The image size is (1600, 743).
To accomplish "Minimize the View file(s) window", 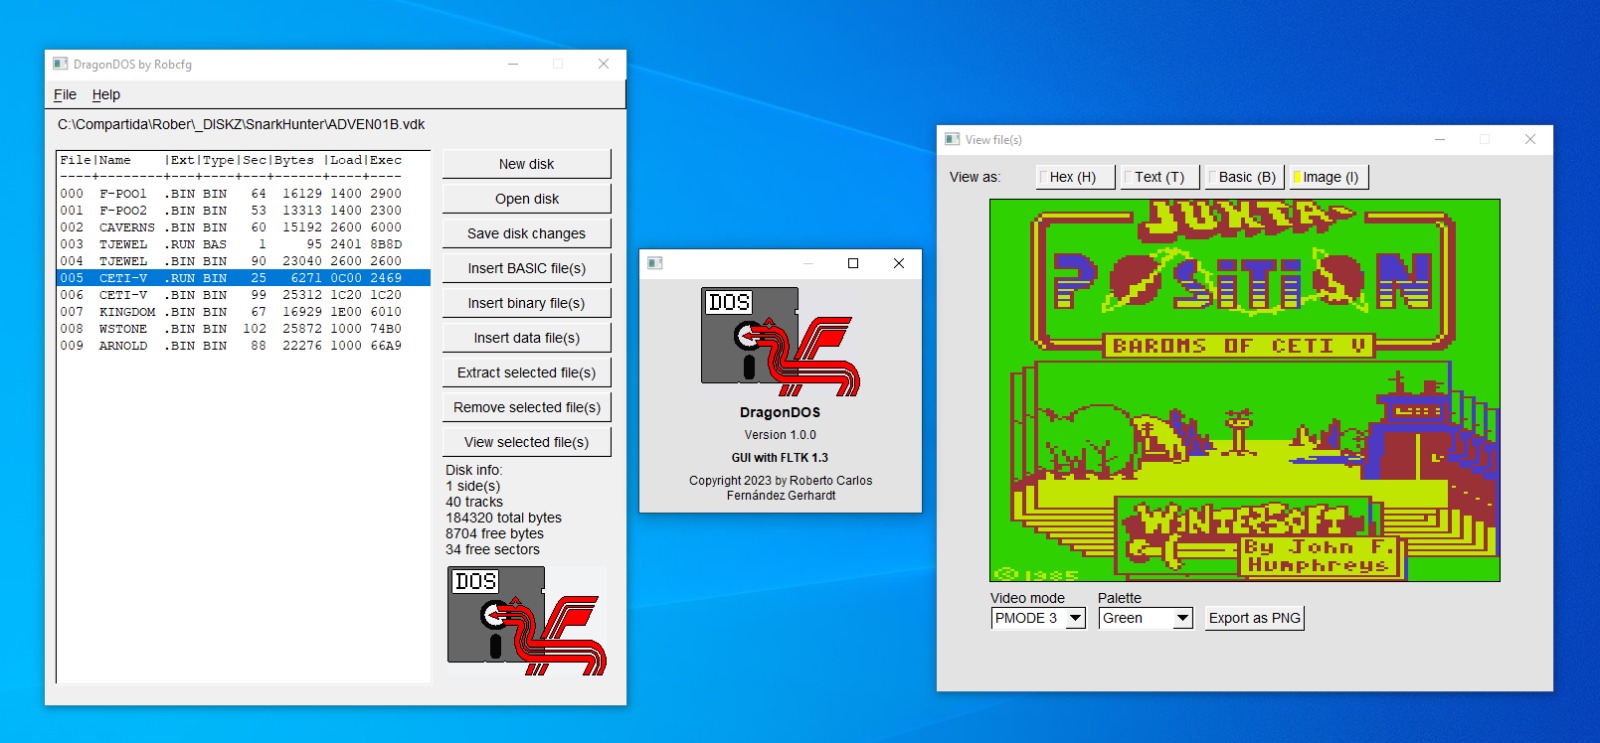I will pyautogui.click(x=1440, y=140).
